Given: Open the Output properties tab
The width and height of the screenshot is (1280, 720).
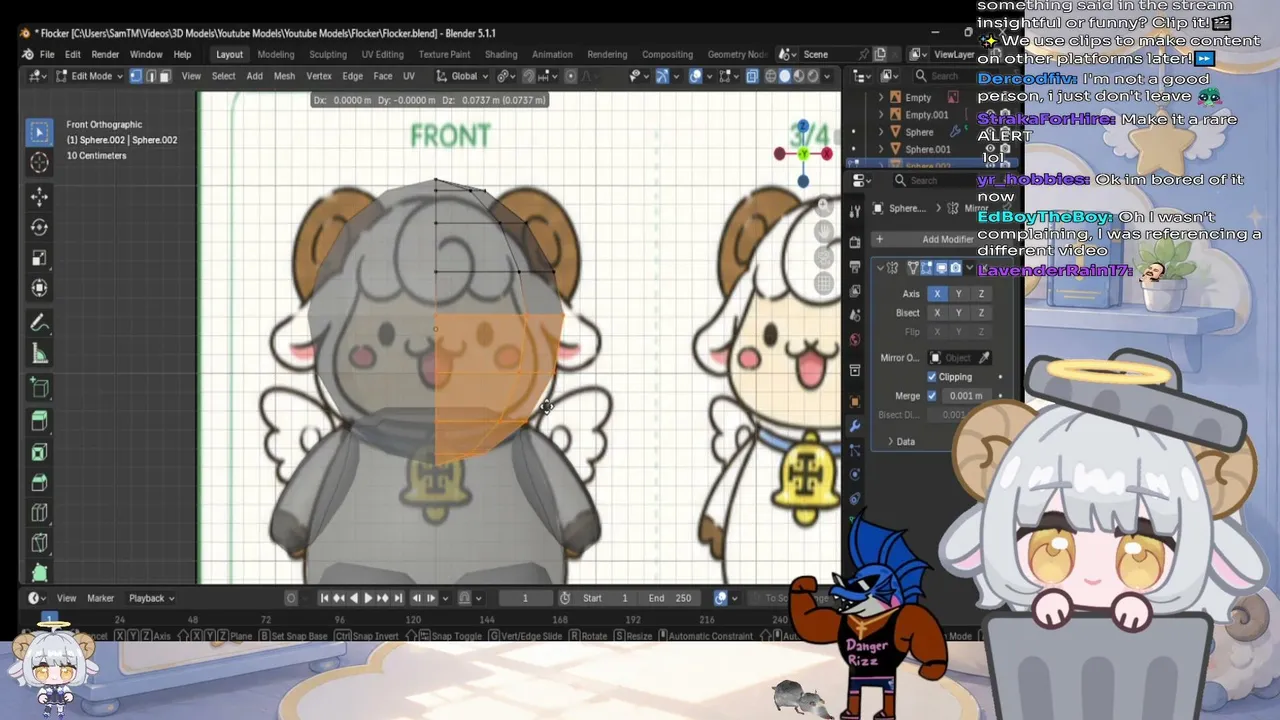Looking at the screenshot, I should [855, 267].
